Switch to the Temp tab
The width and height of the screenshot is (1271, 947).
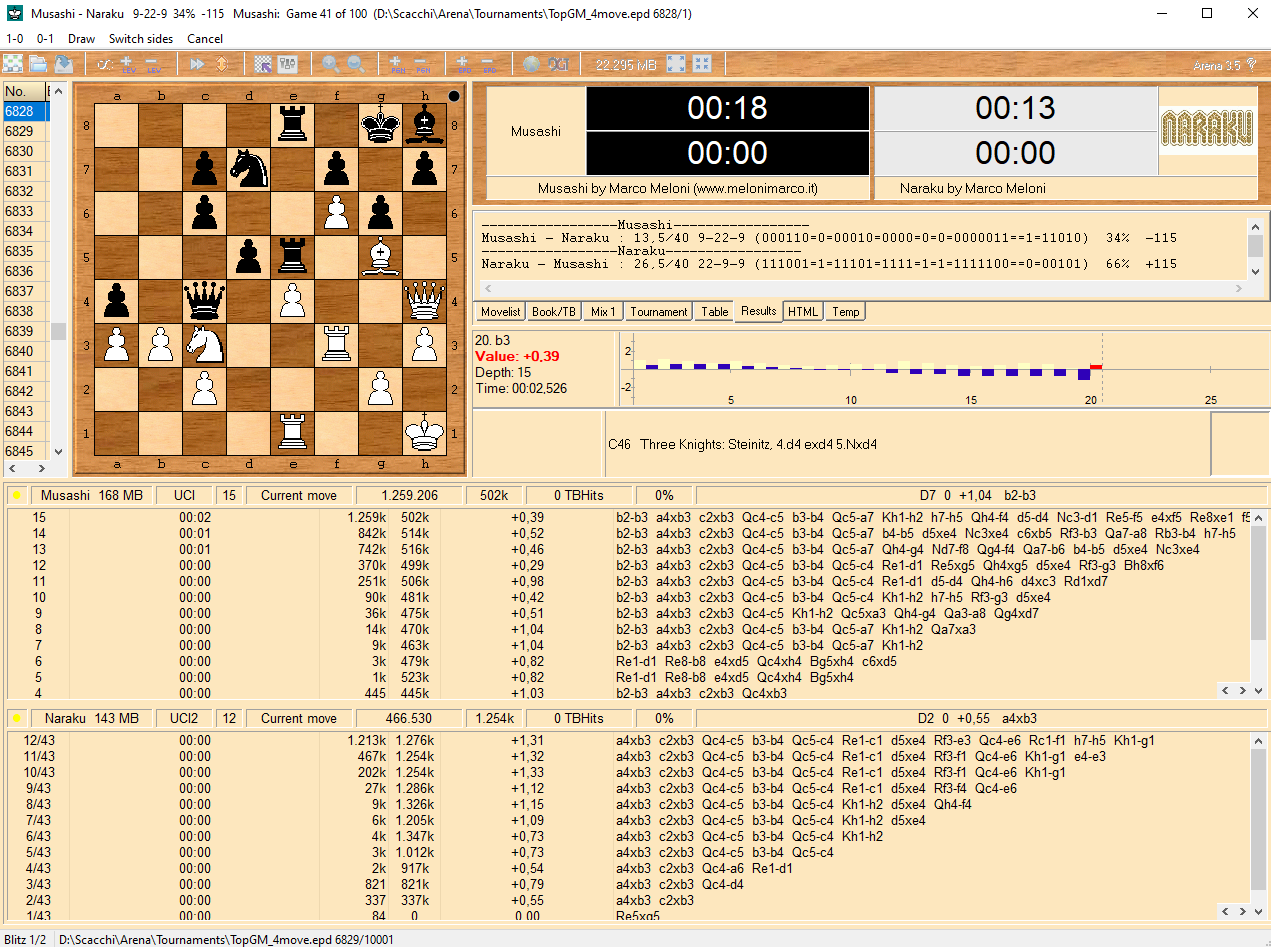coord(845,312)
